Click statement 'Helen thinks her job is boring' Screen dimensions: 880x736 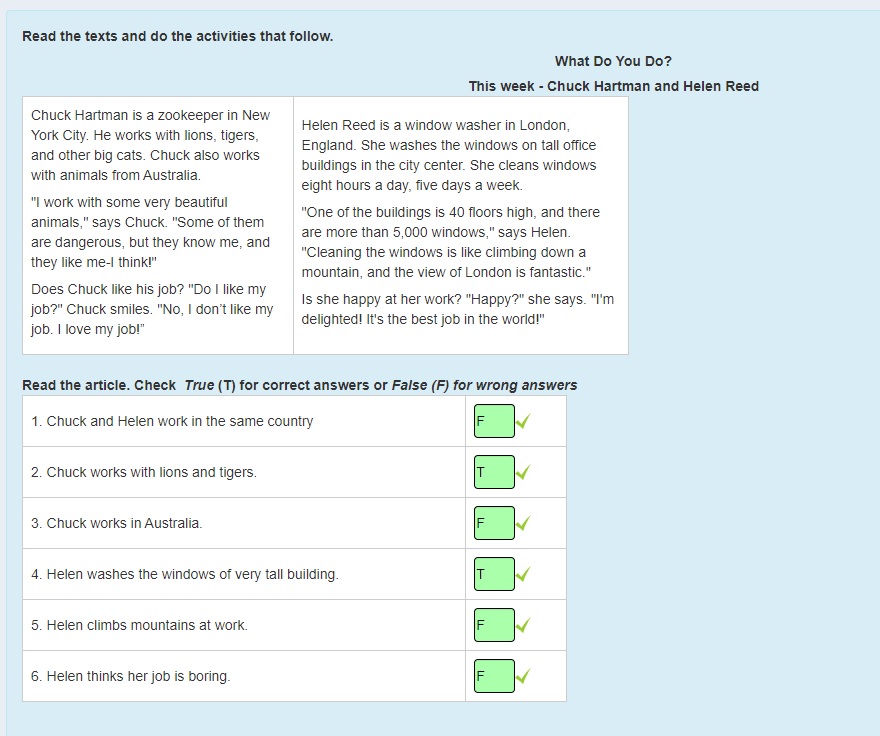point(131,676)
